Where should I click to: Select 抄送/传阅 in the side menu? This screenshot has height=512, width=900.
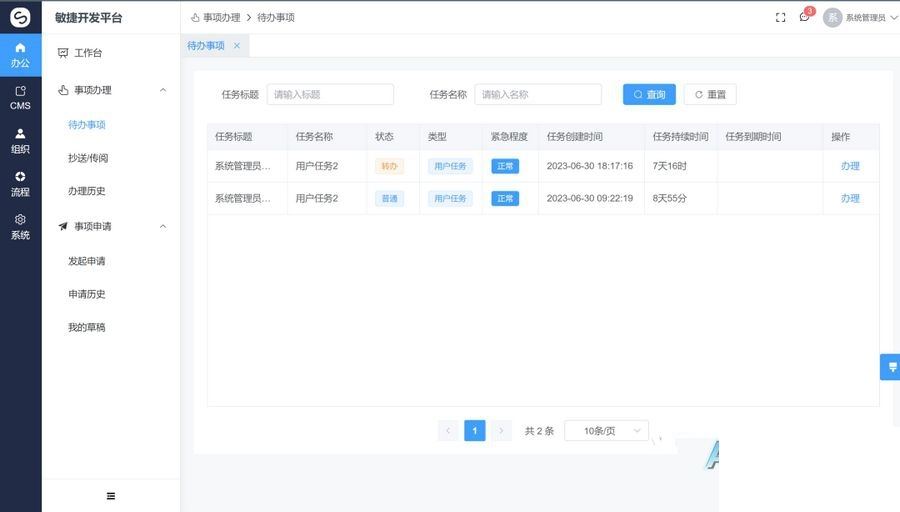88,158
